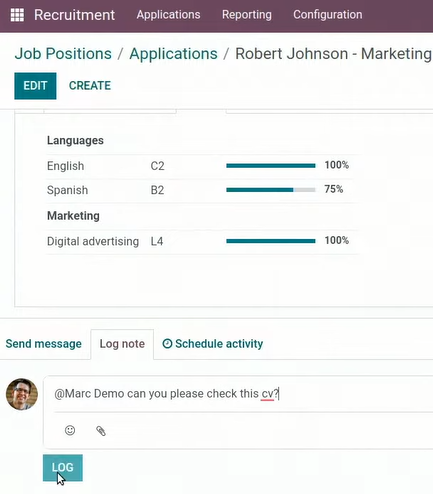Open the Reporting menu
This screenshot has height=494, width=433.
click(x=247, y=15)
